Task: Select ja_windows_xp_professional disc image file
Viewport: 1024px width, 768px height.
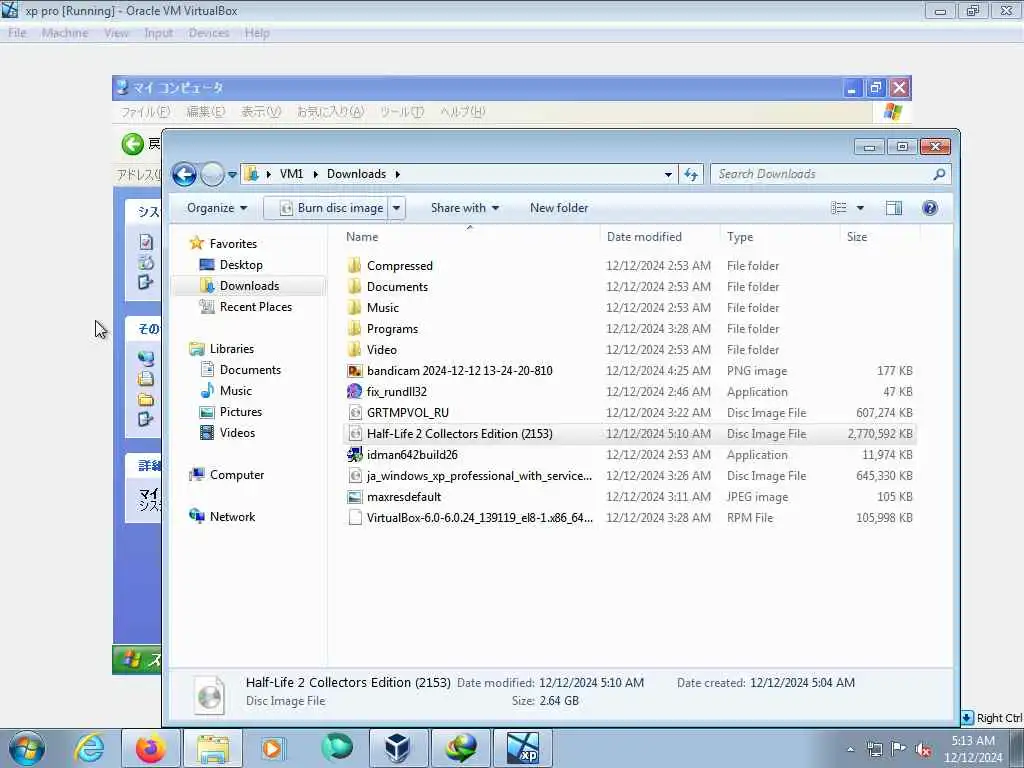Action: pyautogui.click(x=479, y=475)
